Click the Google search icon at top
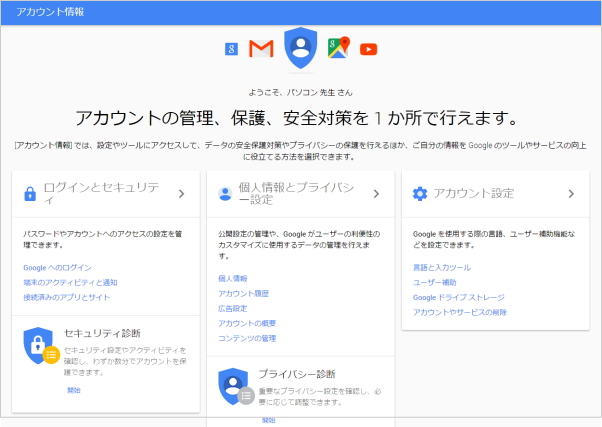 point(231,48)
